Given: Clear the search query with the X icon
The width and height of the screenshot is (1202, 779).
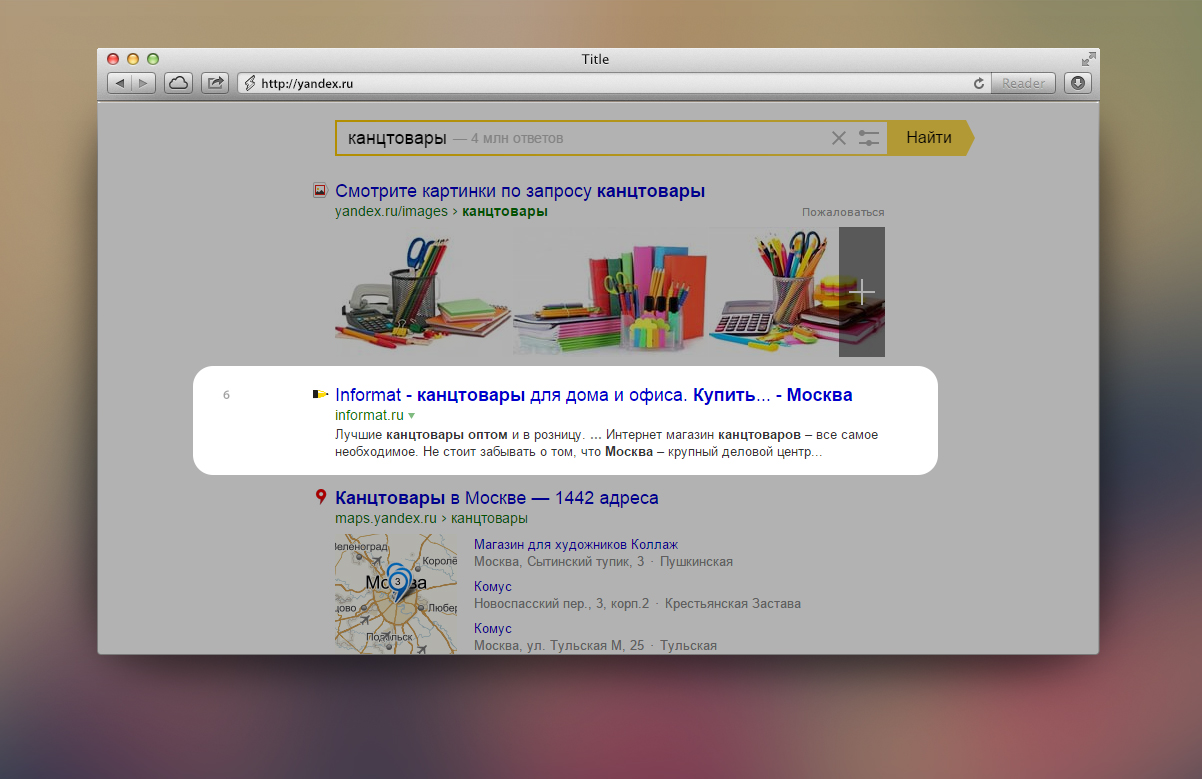Looking at the screenshot, I should [839, 138].
